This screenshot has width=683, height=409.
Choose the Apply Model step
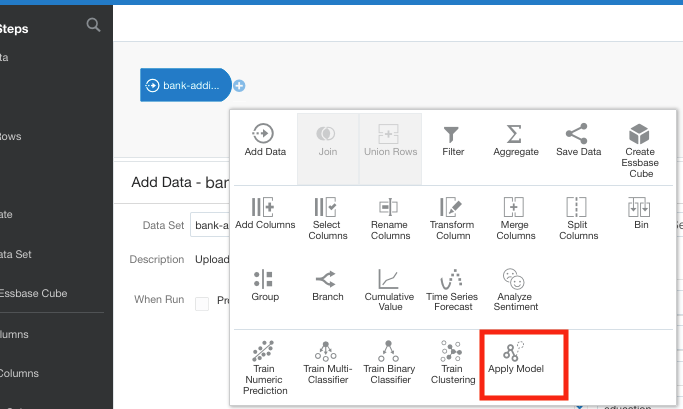515,359
